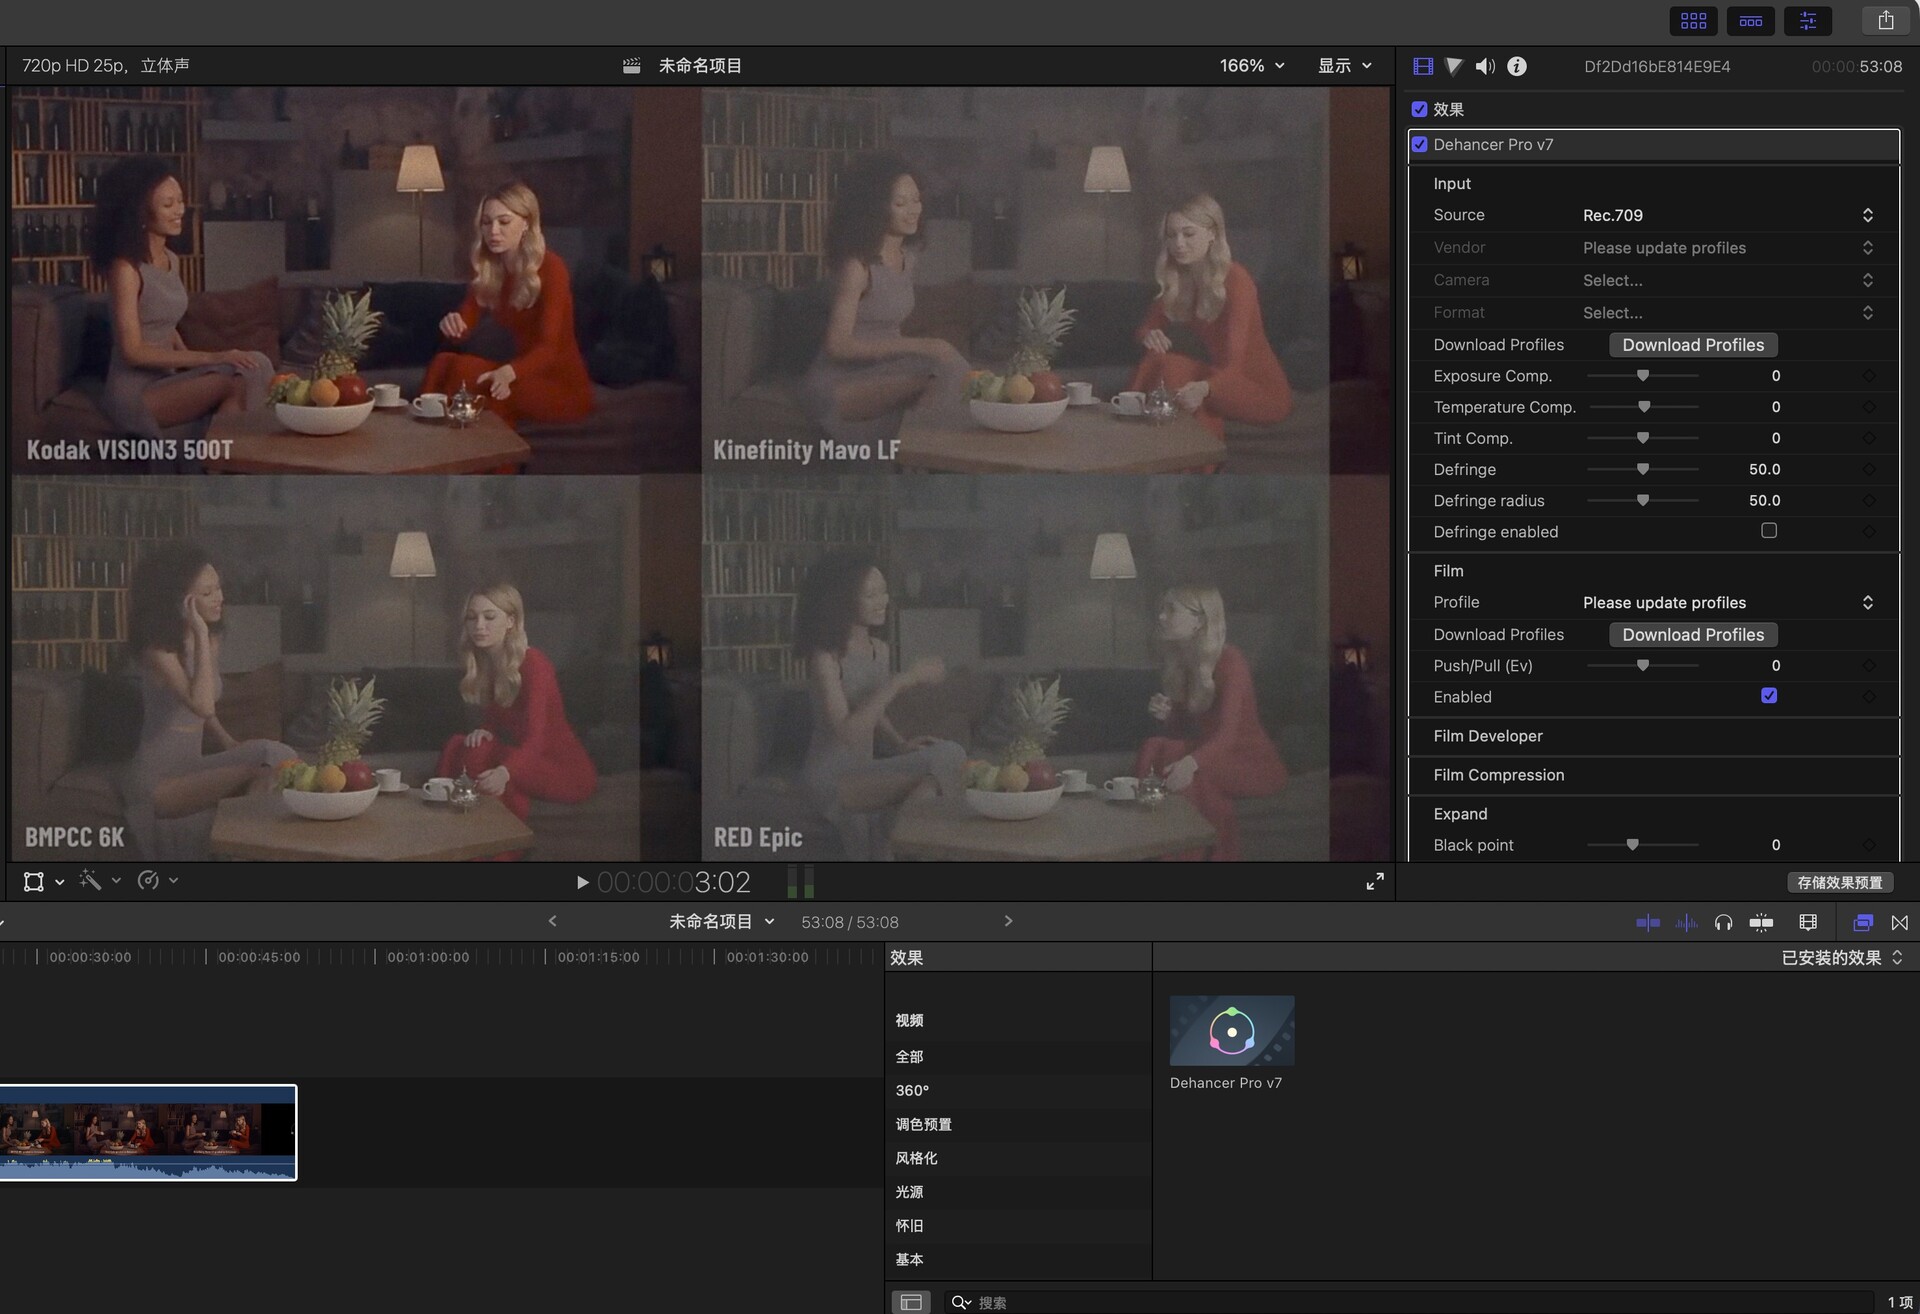Open the info inspector icon

pyautogui.click(x=1517, y=66)
